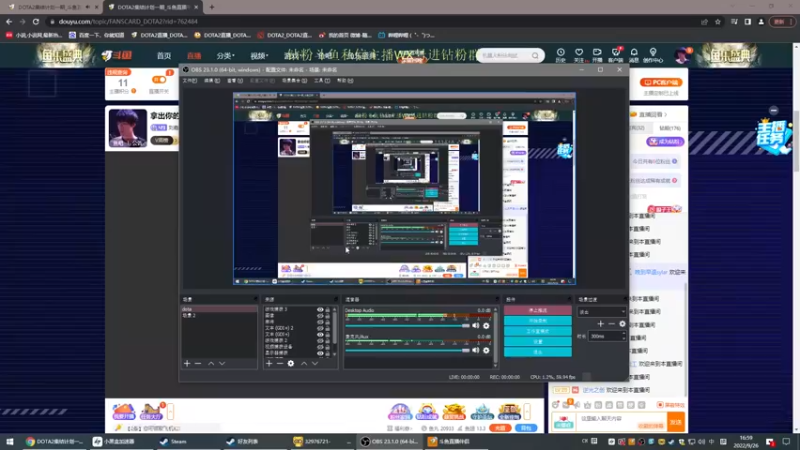Remove scene transition with minus icon
The height and width of the screenshot is (450, 800).
click(611, 323)
